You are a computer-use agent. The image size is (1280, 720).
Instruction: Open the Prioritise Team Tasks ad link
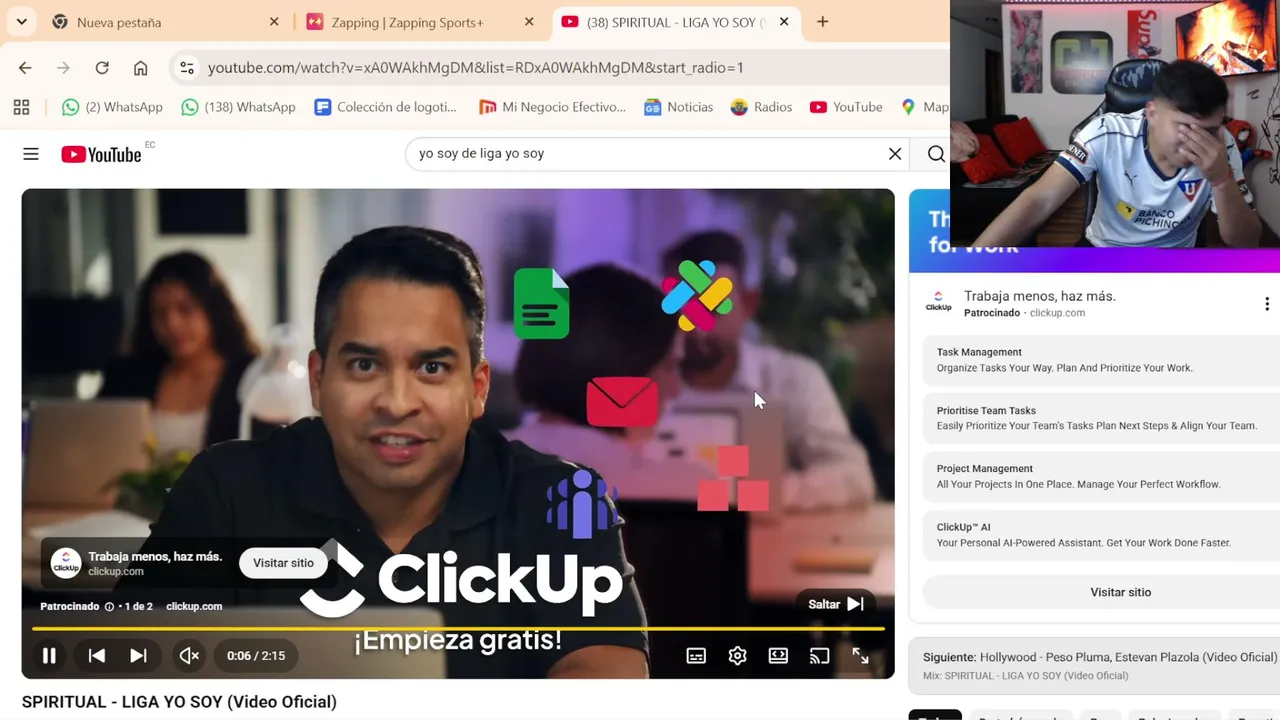(1101, 418)
